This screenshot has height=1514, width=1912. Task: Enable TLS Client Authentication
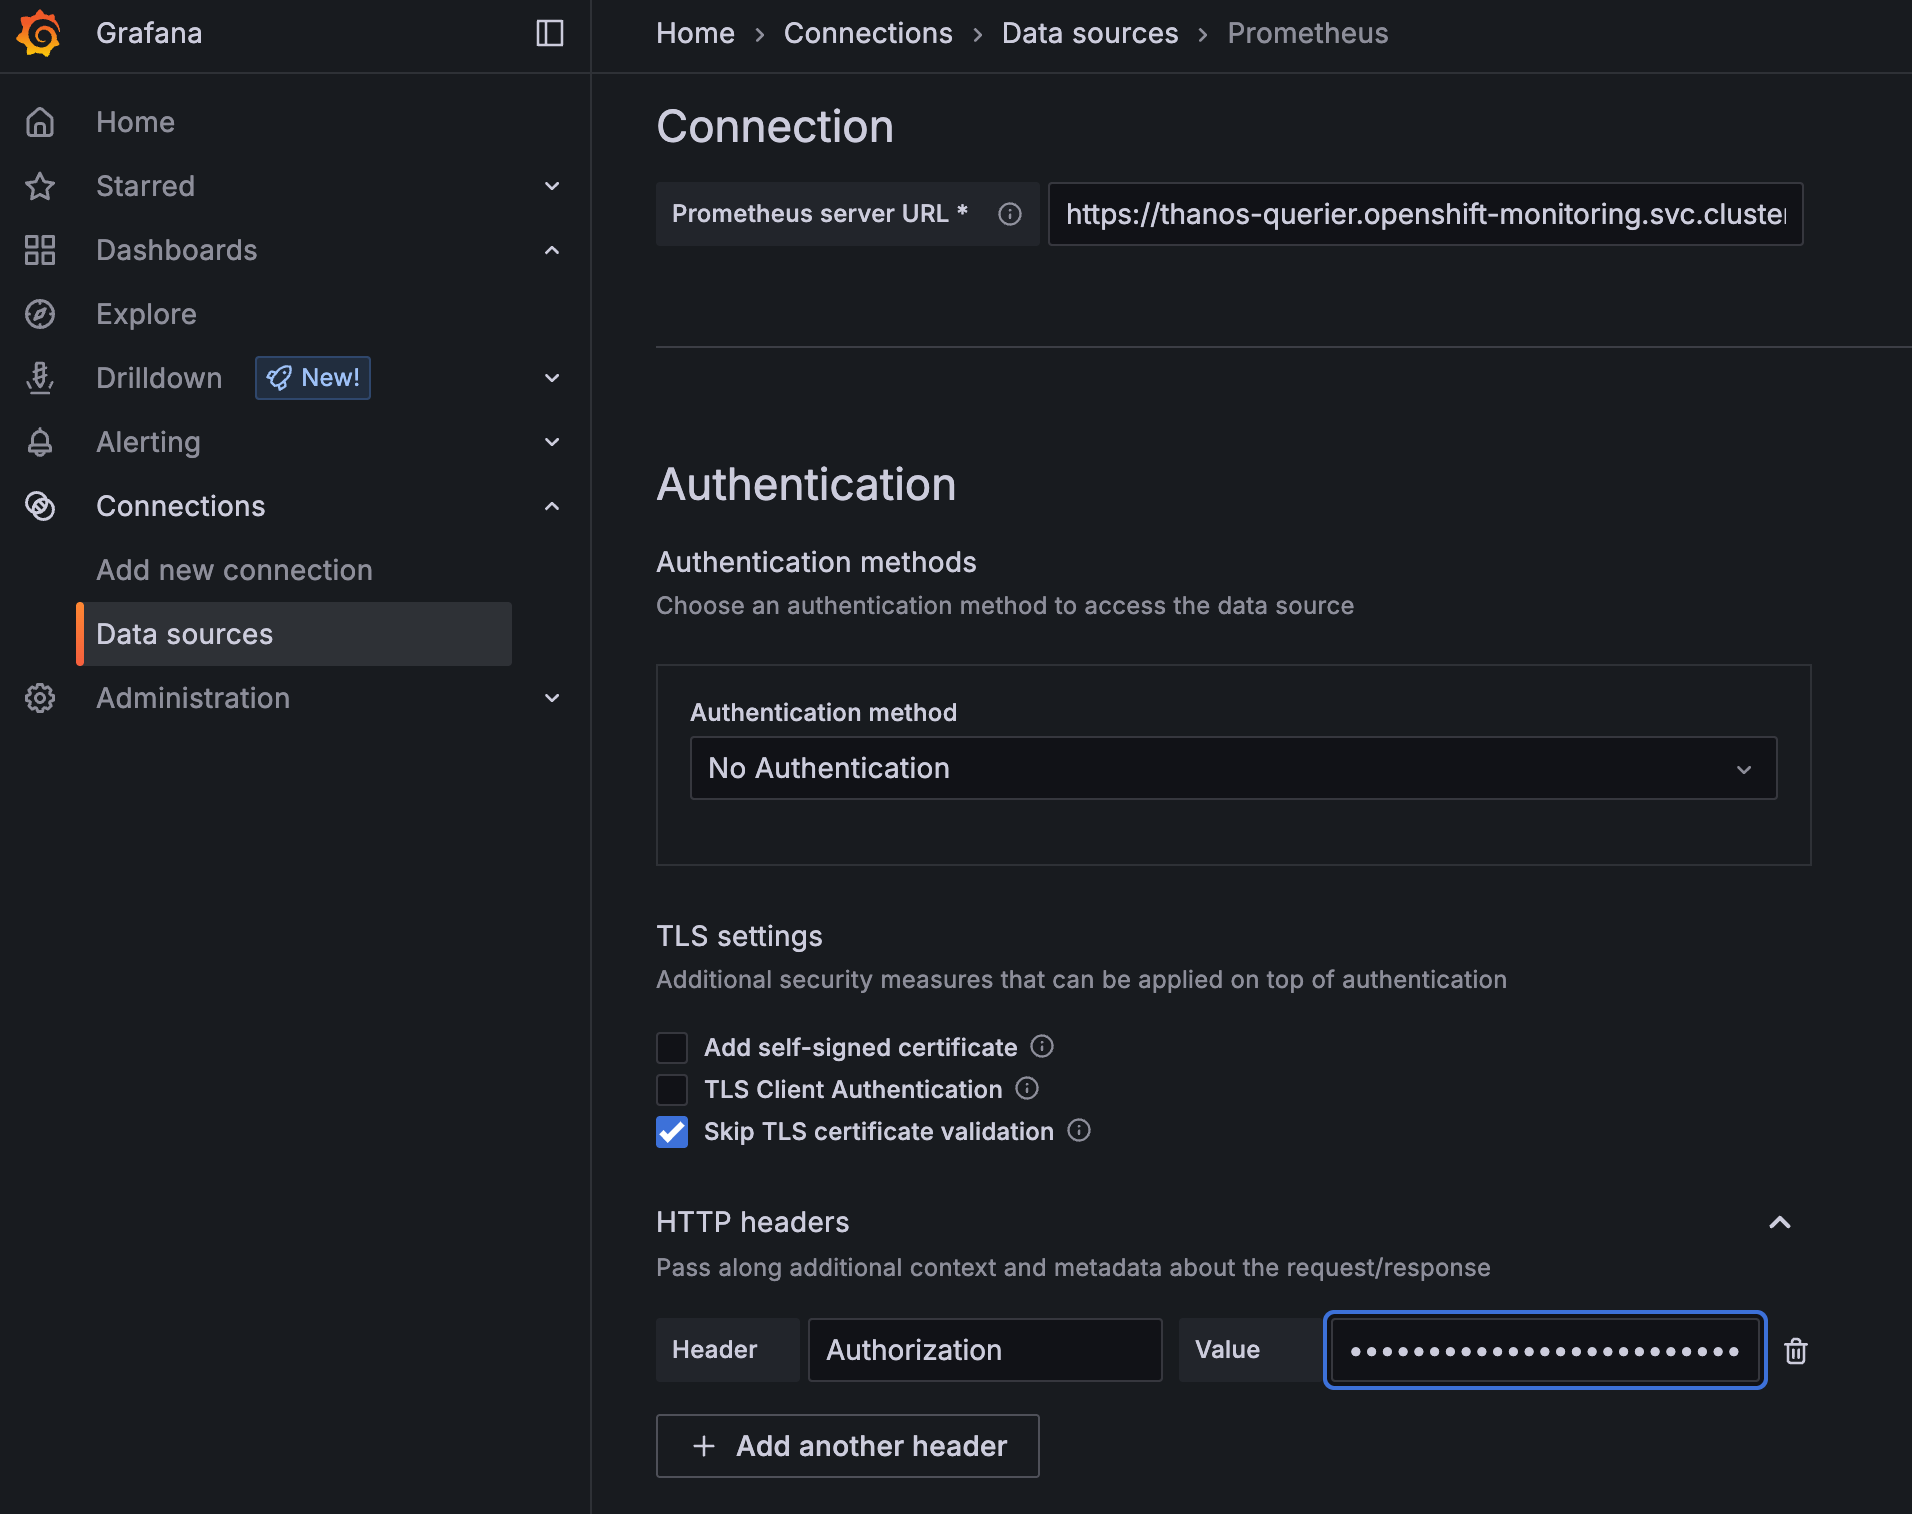click(x=671, y=1089)
